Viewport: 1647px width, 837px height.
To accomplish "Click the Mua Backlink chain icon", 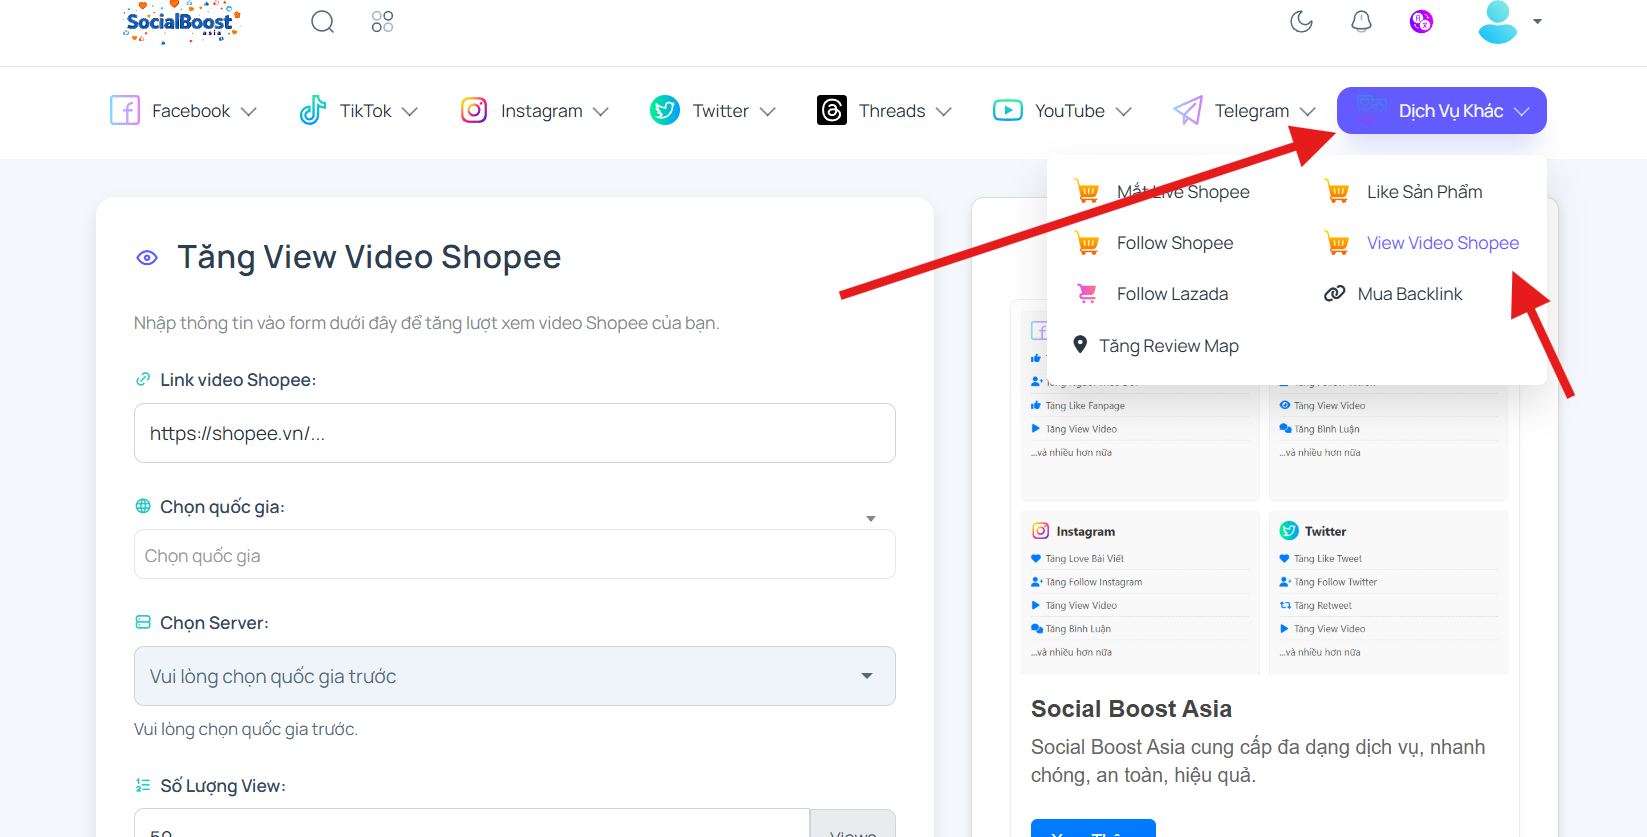I will 1334,294.
